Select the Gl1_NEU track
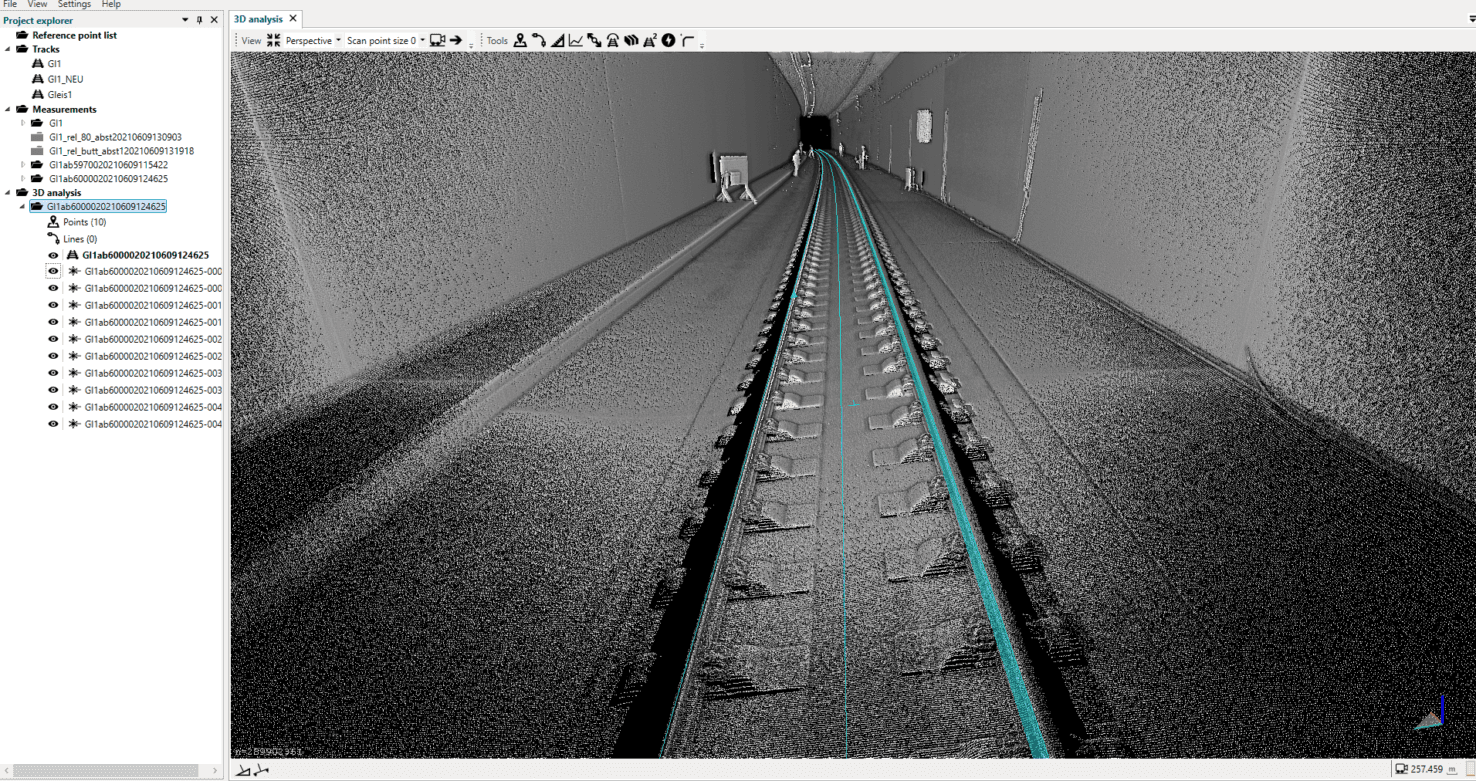 [66, 79]
